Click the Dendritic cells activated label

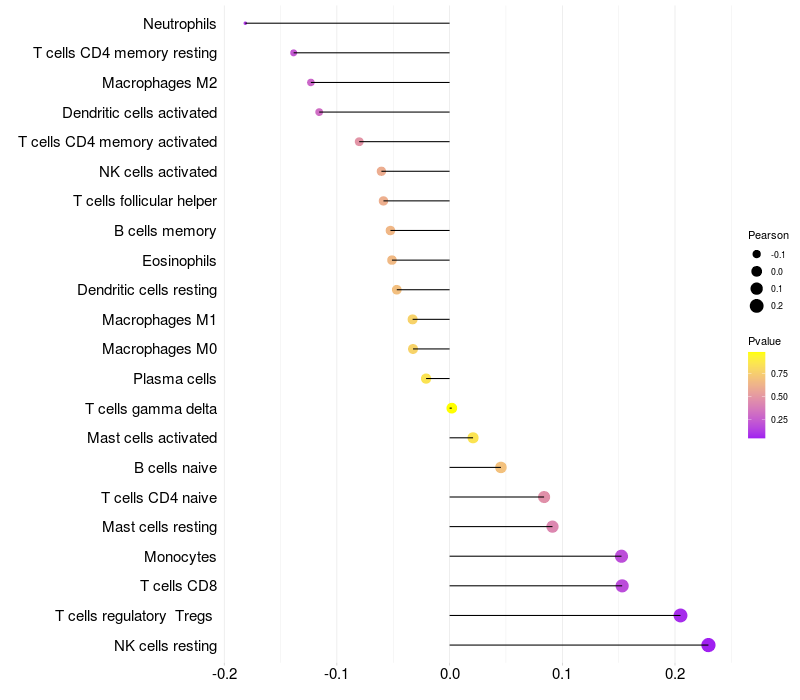click(140, 113)
